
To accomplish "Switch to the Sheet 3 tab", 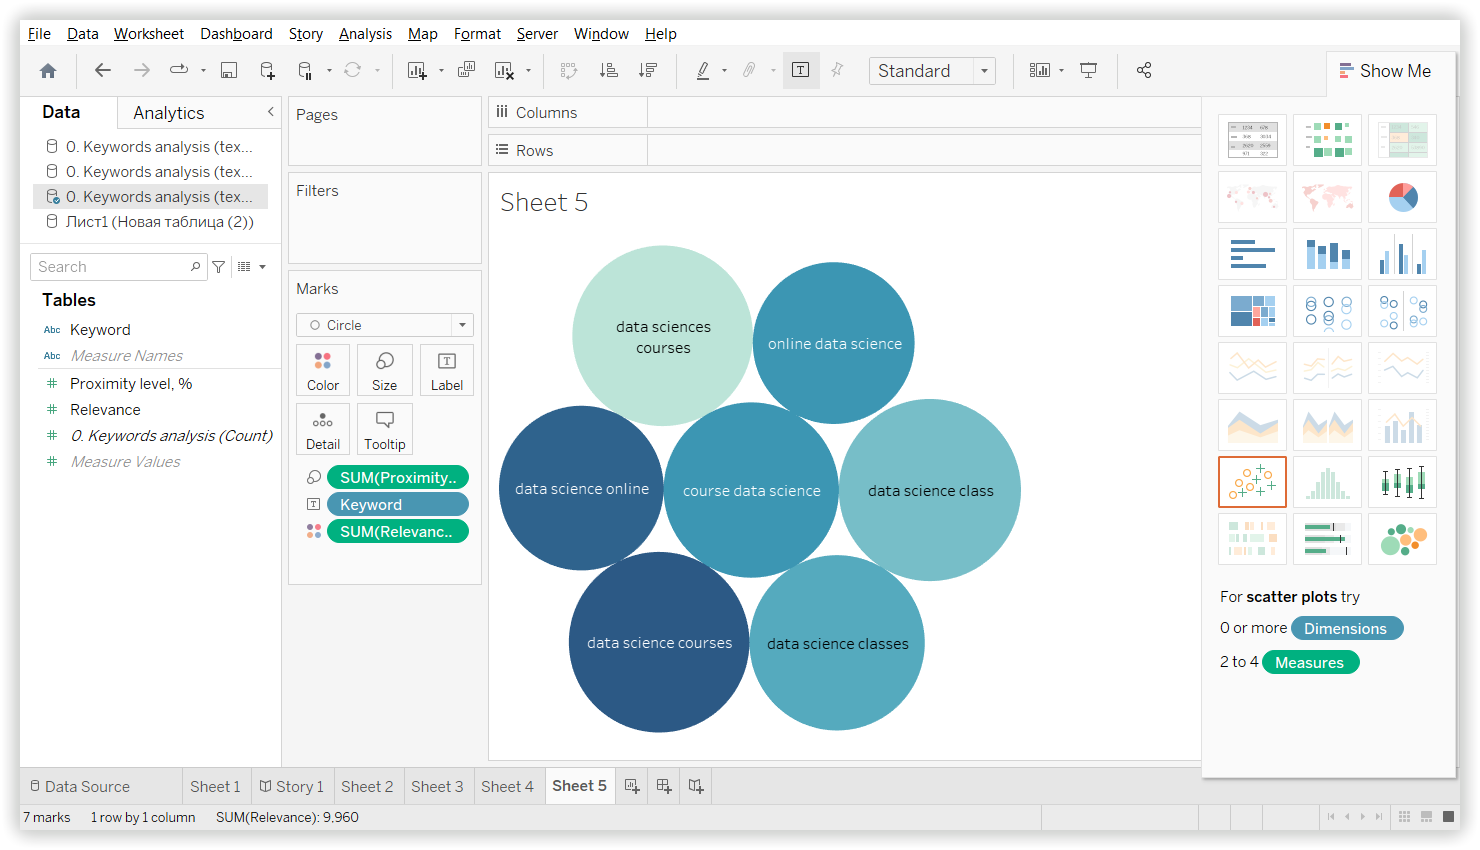I will pyautogui.click(x=437, y=786).
